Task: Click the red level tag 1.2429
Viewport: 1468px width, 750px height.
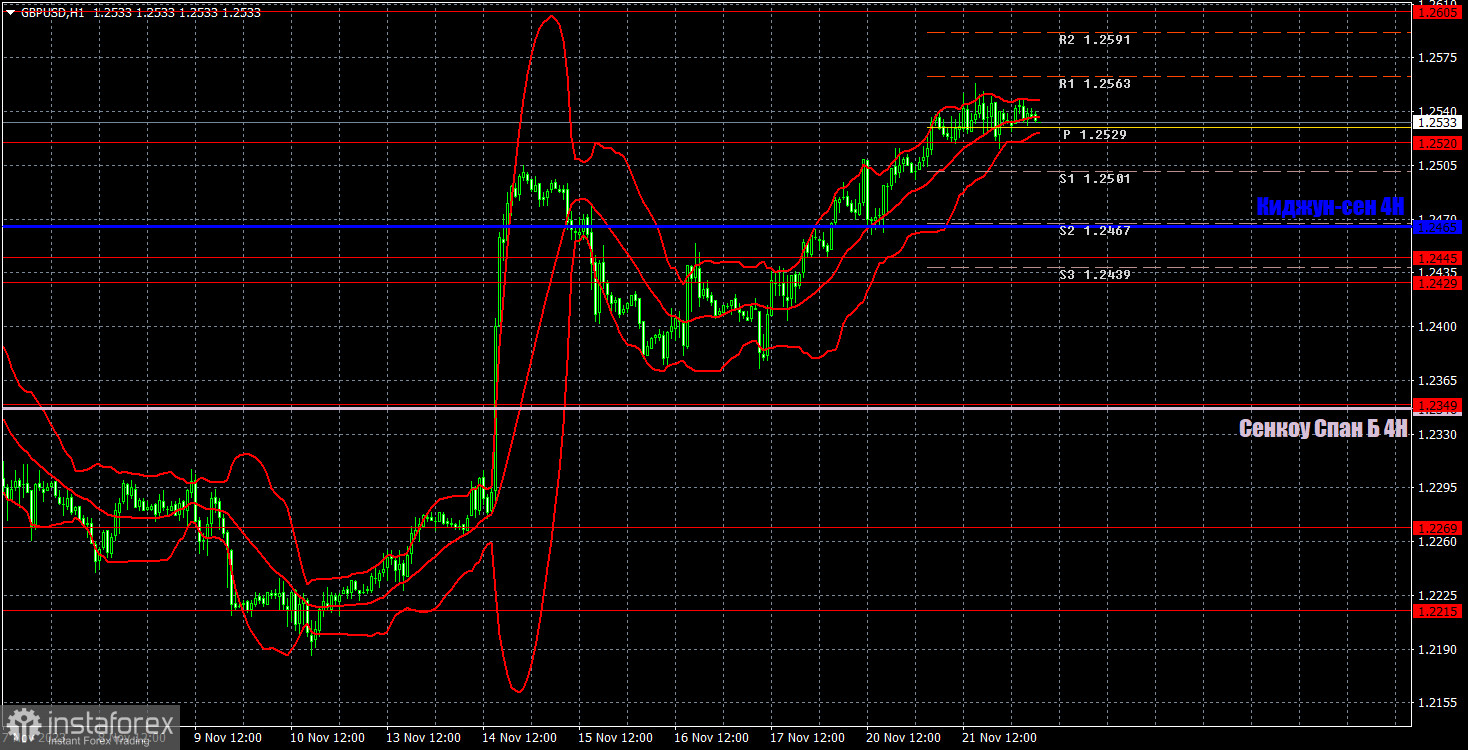Action: 1438,284
